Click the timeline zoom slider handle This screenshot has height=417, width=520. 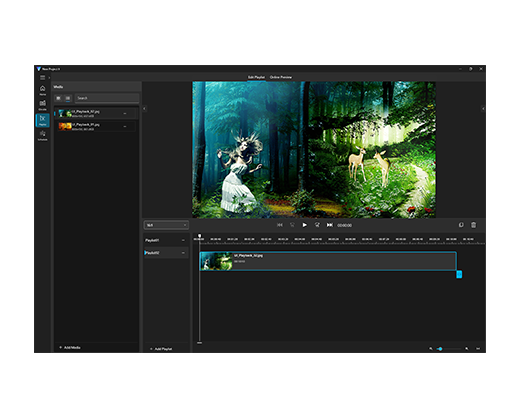click(x=440, y=349)
